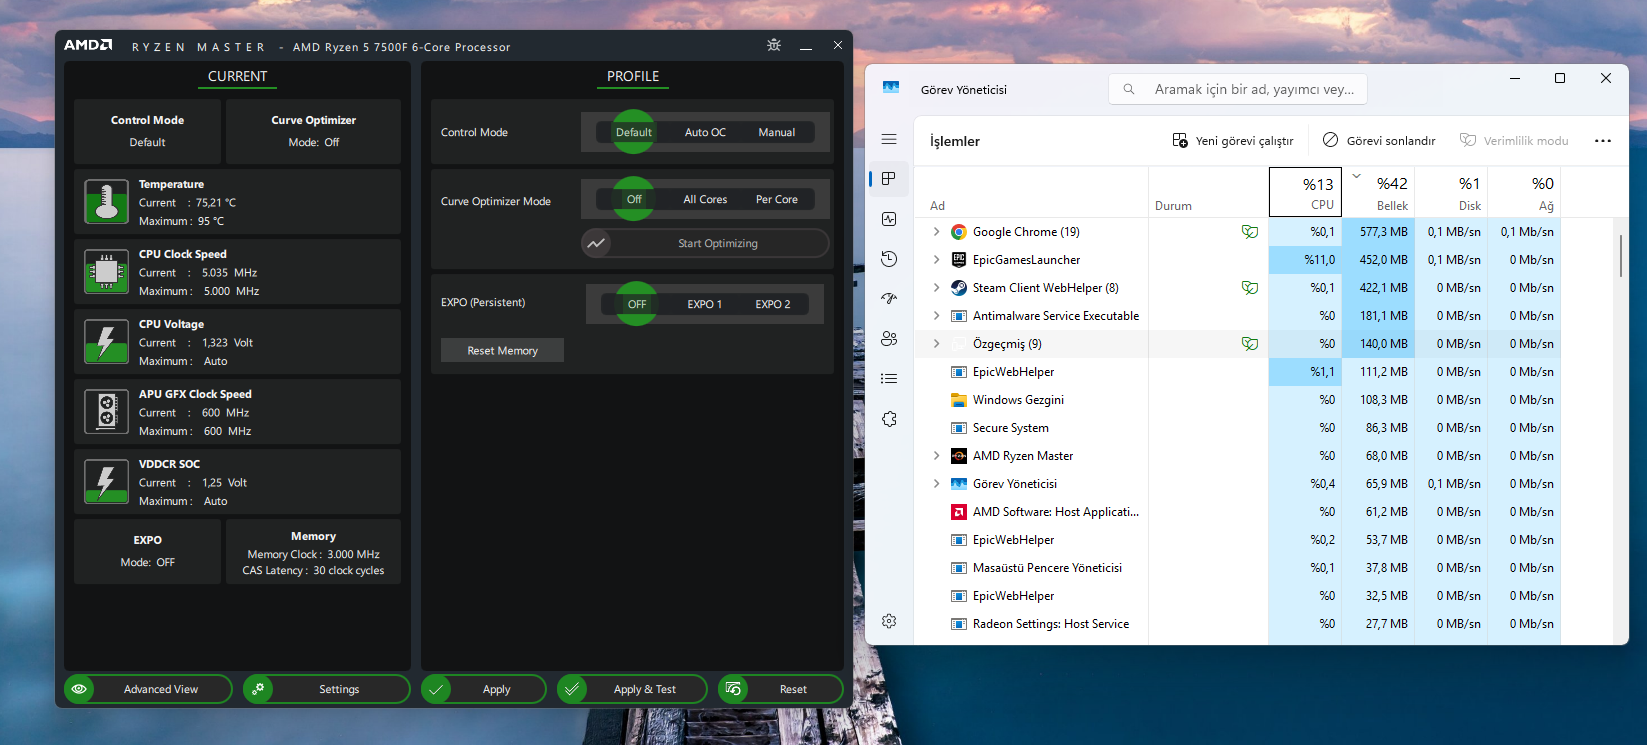
Task: Select the EXPO 2 memory profile
Action: [773, 304]
